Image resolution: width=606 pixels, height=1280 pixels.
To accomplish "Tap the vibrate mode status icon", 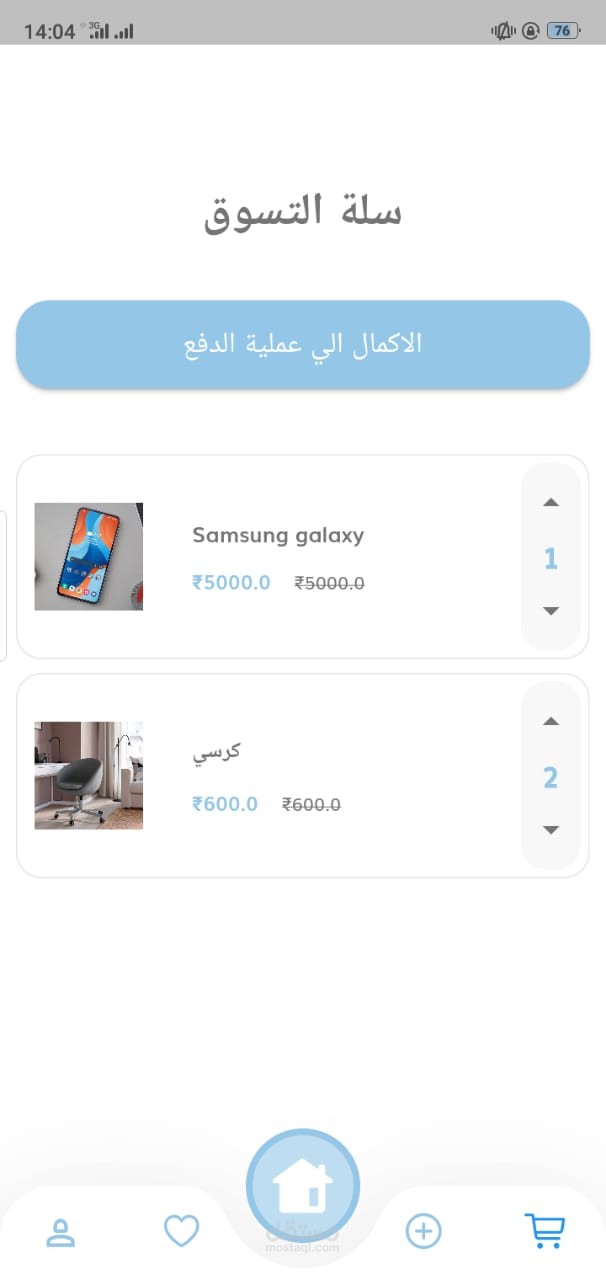I will click(503, 31).
